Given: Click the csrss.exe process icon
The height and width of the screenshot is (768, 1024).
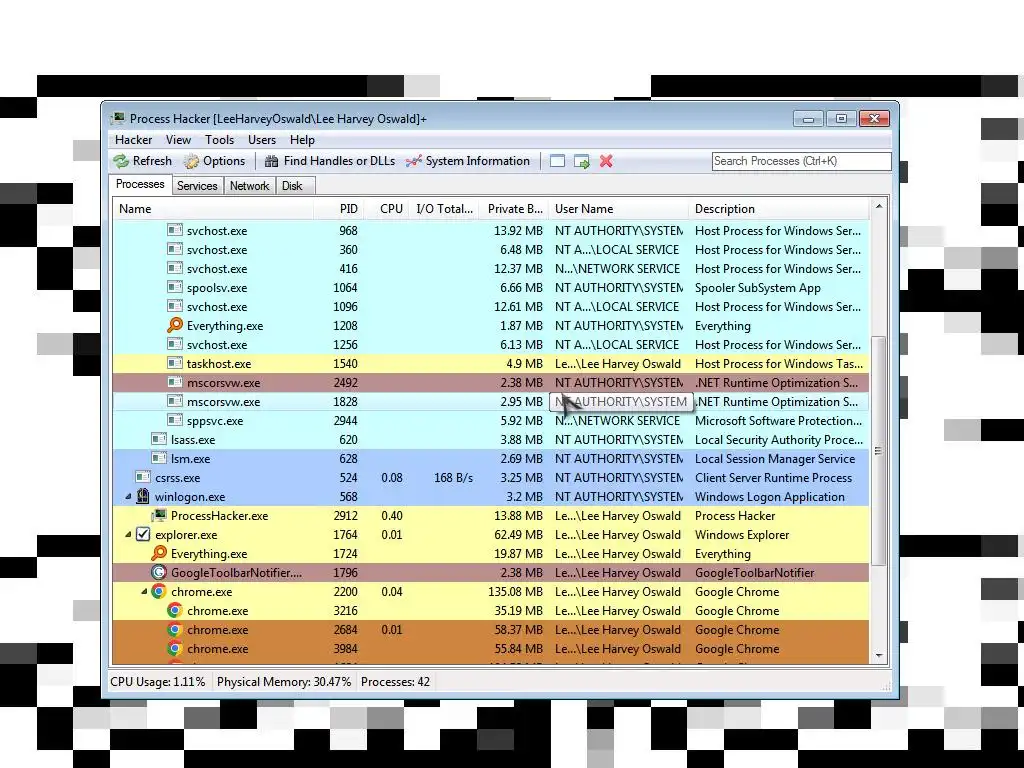Looking at the screenshot, I should (143, 477).
